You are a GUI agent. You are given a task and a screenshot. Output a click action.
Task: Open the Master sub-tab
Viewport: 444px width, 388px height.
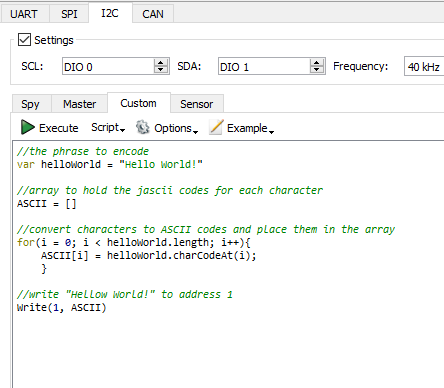(80, 104)
